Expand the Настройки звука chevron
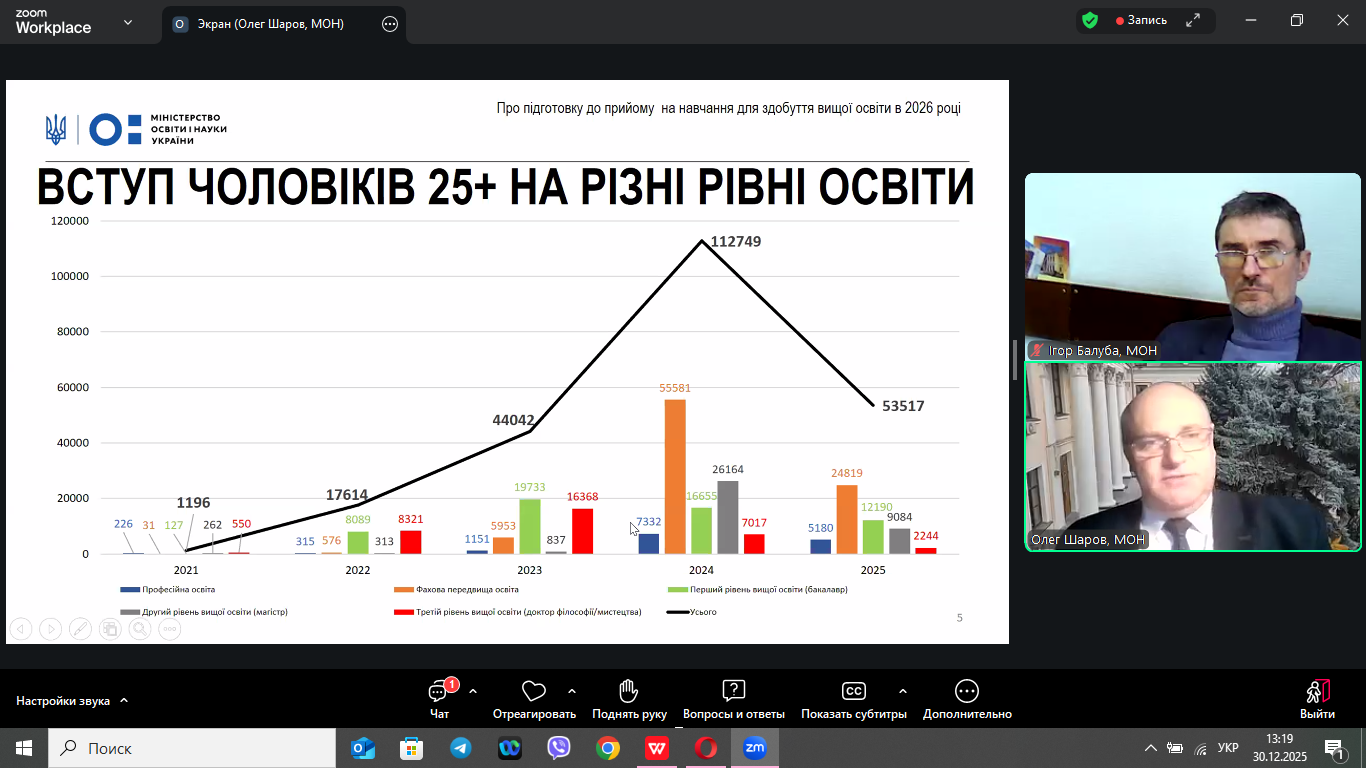The image size is (1366, 768). (x=124, y=701)
